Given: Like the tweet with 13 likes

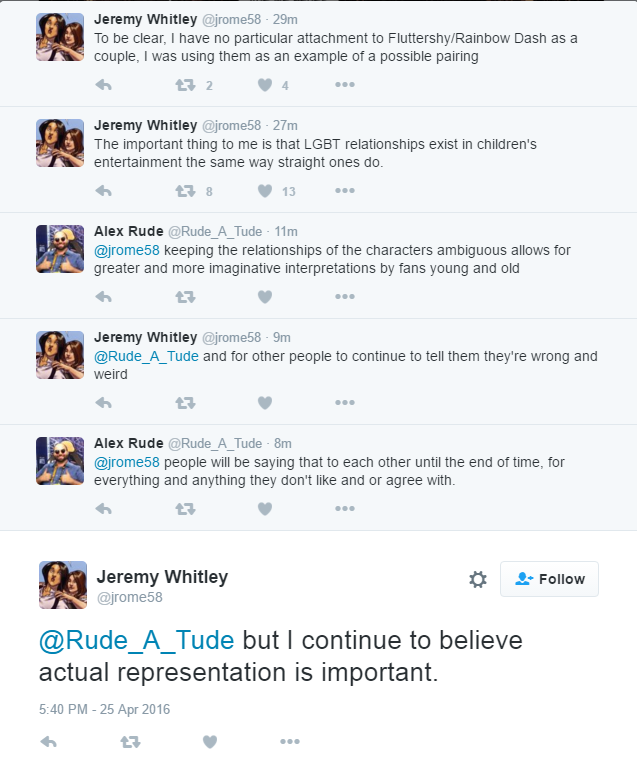Looking at the screenshot, I should pyautogui.click(x=265, y=191).
